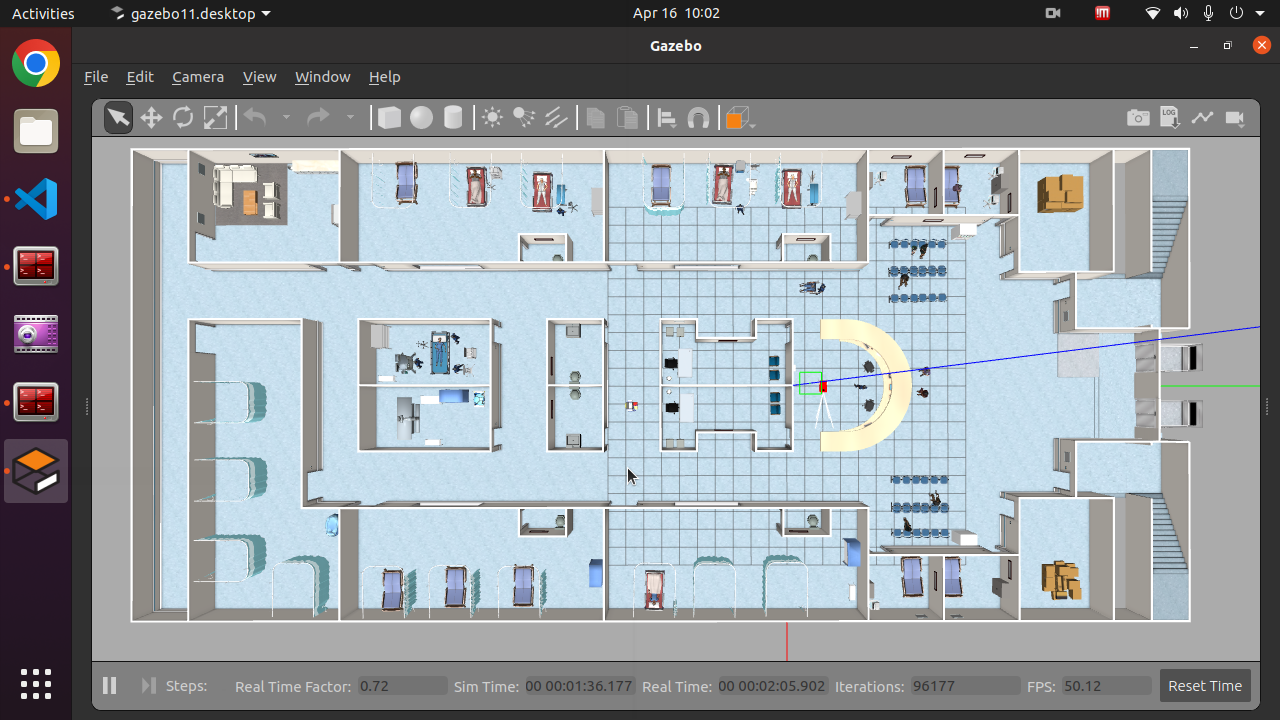Click the FPS value field
Screen dimensions: 1280x720
click(1107, 686)
